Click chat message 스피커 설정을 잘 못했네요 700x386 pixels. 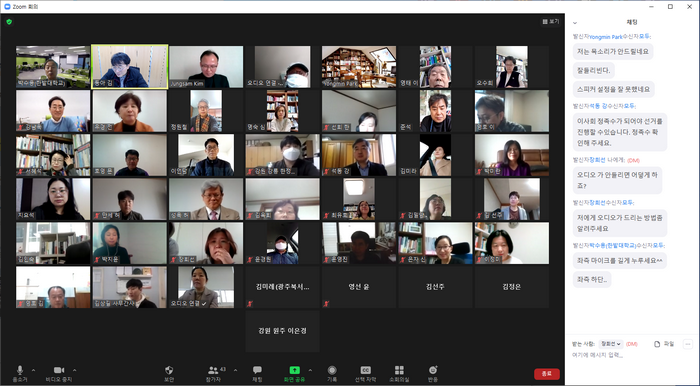pyautogui.click(x=613, y=89)
